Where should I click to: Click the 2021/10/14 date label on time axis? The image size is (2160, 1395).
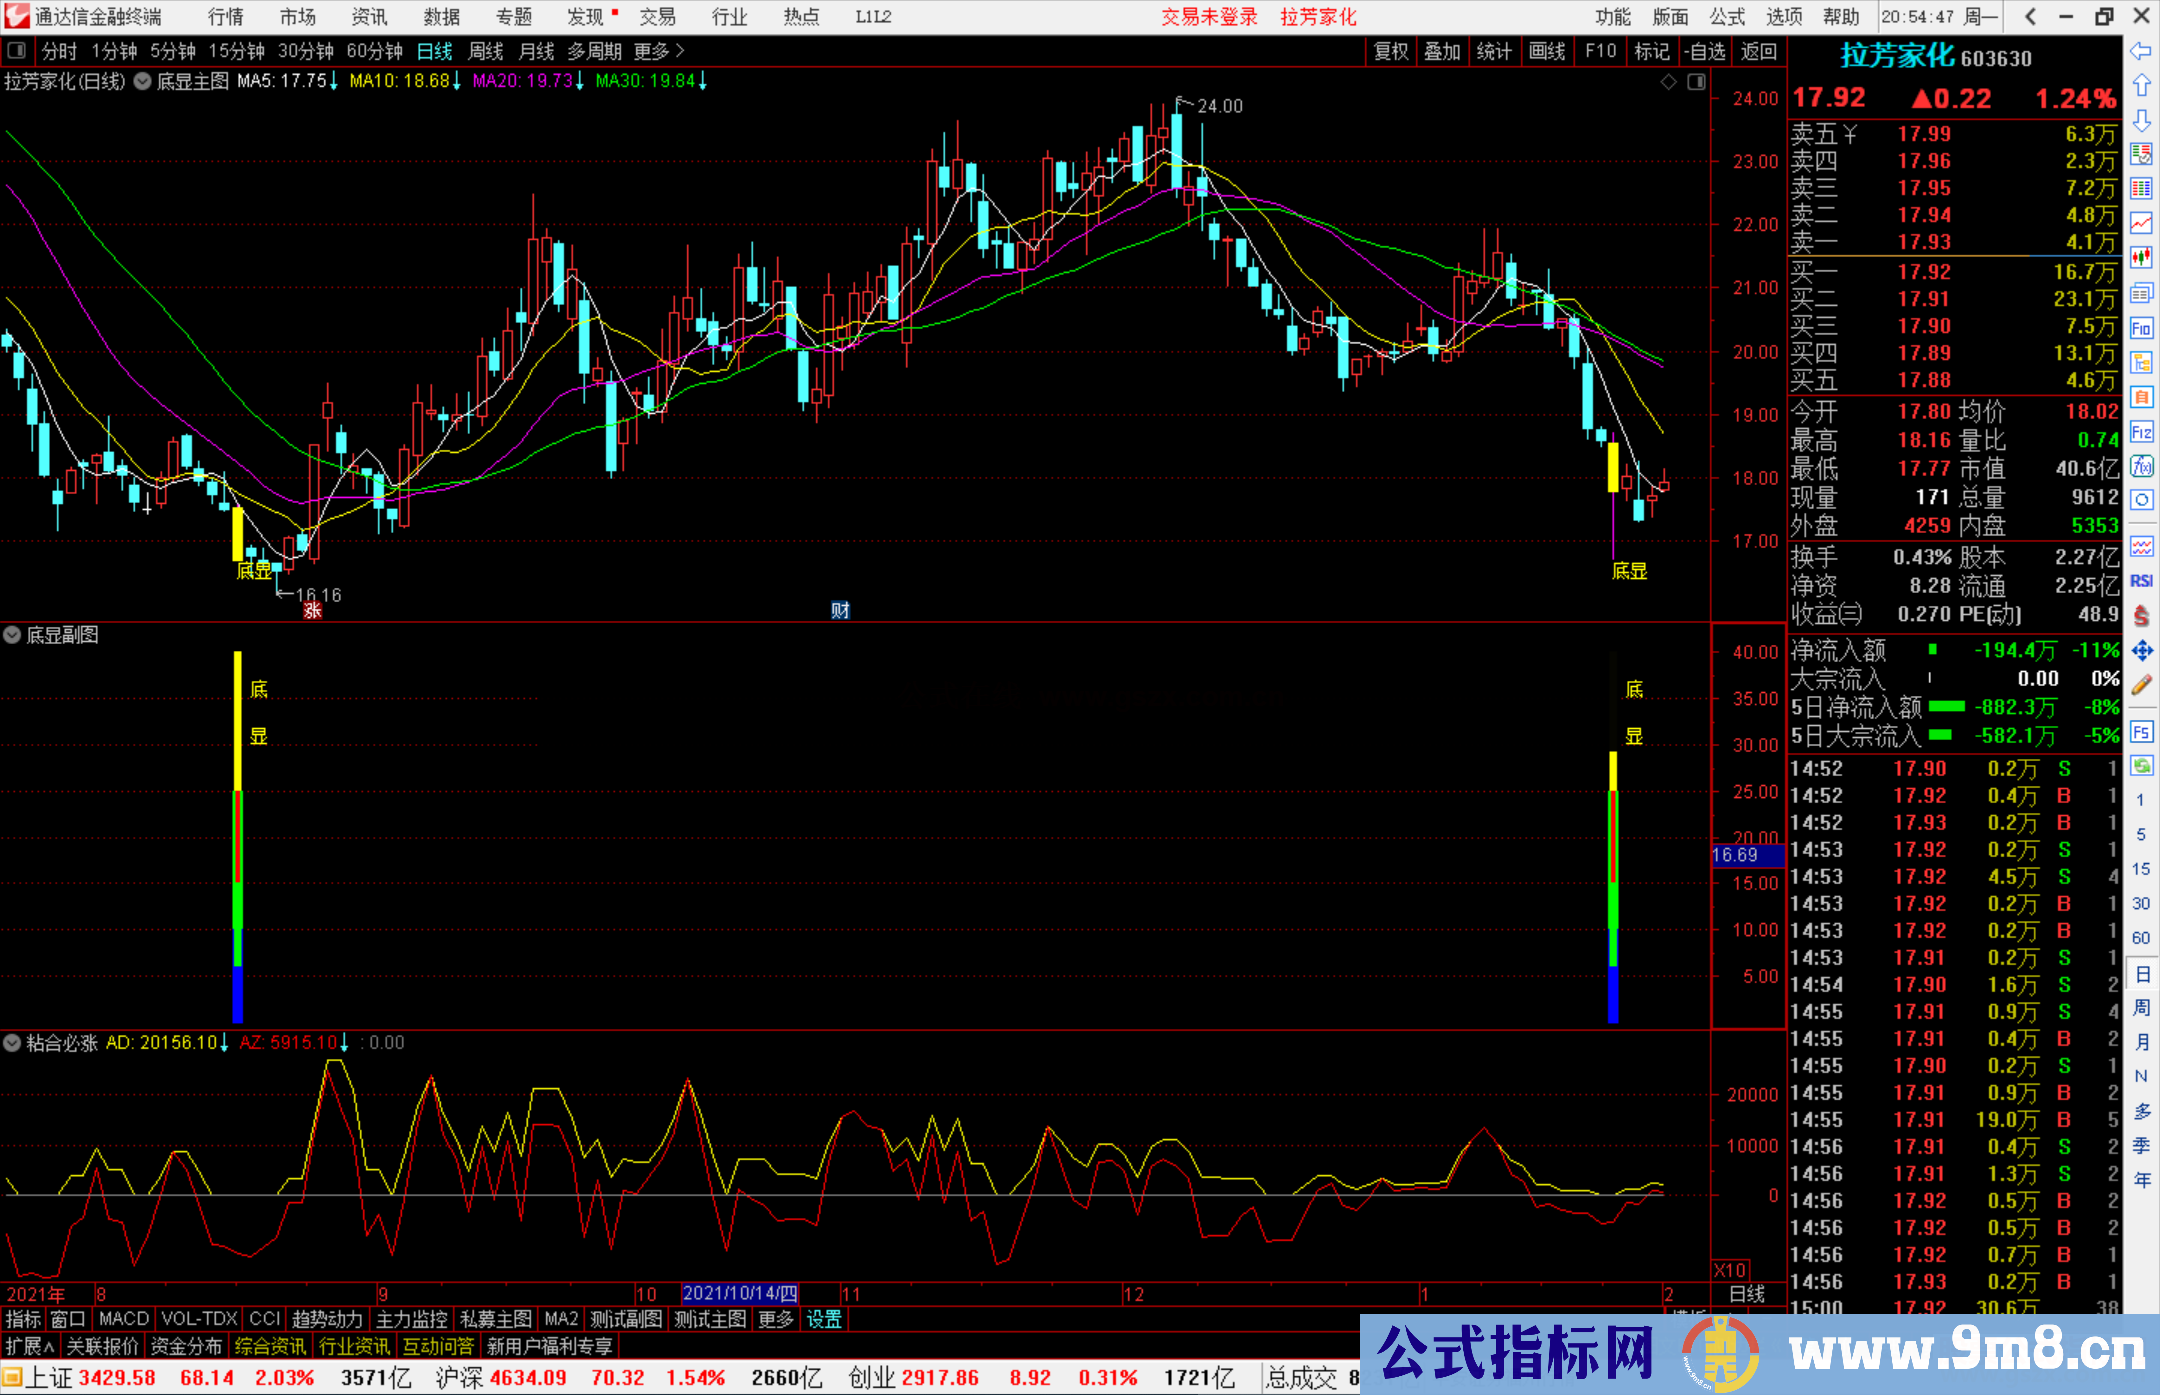[x=740, y=1294]
